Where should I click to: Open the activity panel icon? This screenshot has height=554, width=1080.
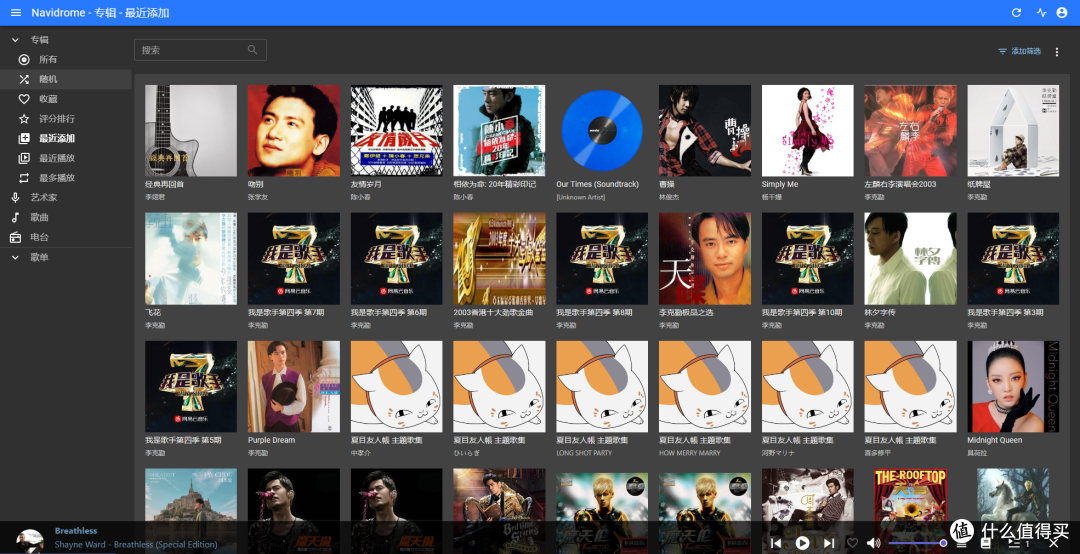tap(1041, 12)
